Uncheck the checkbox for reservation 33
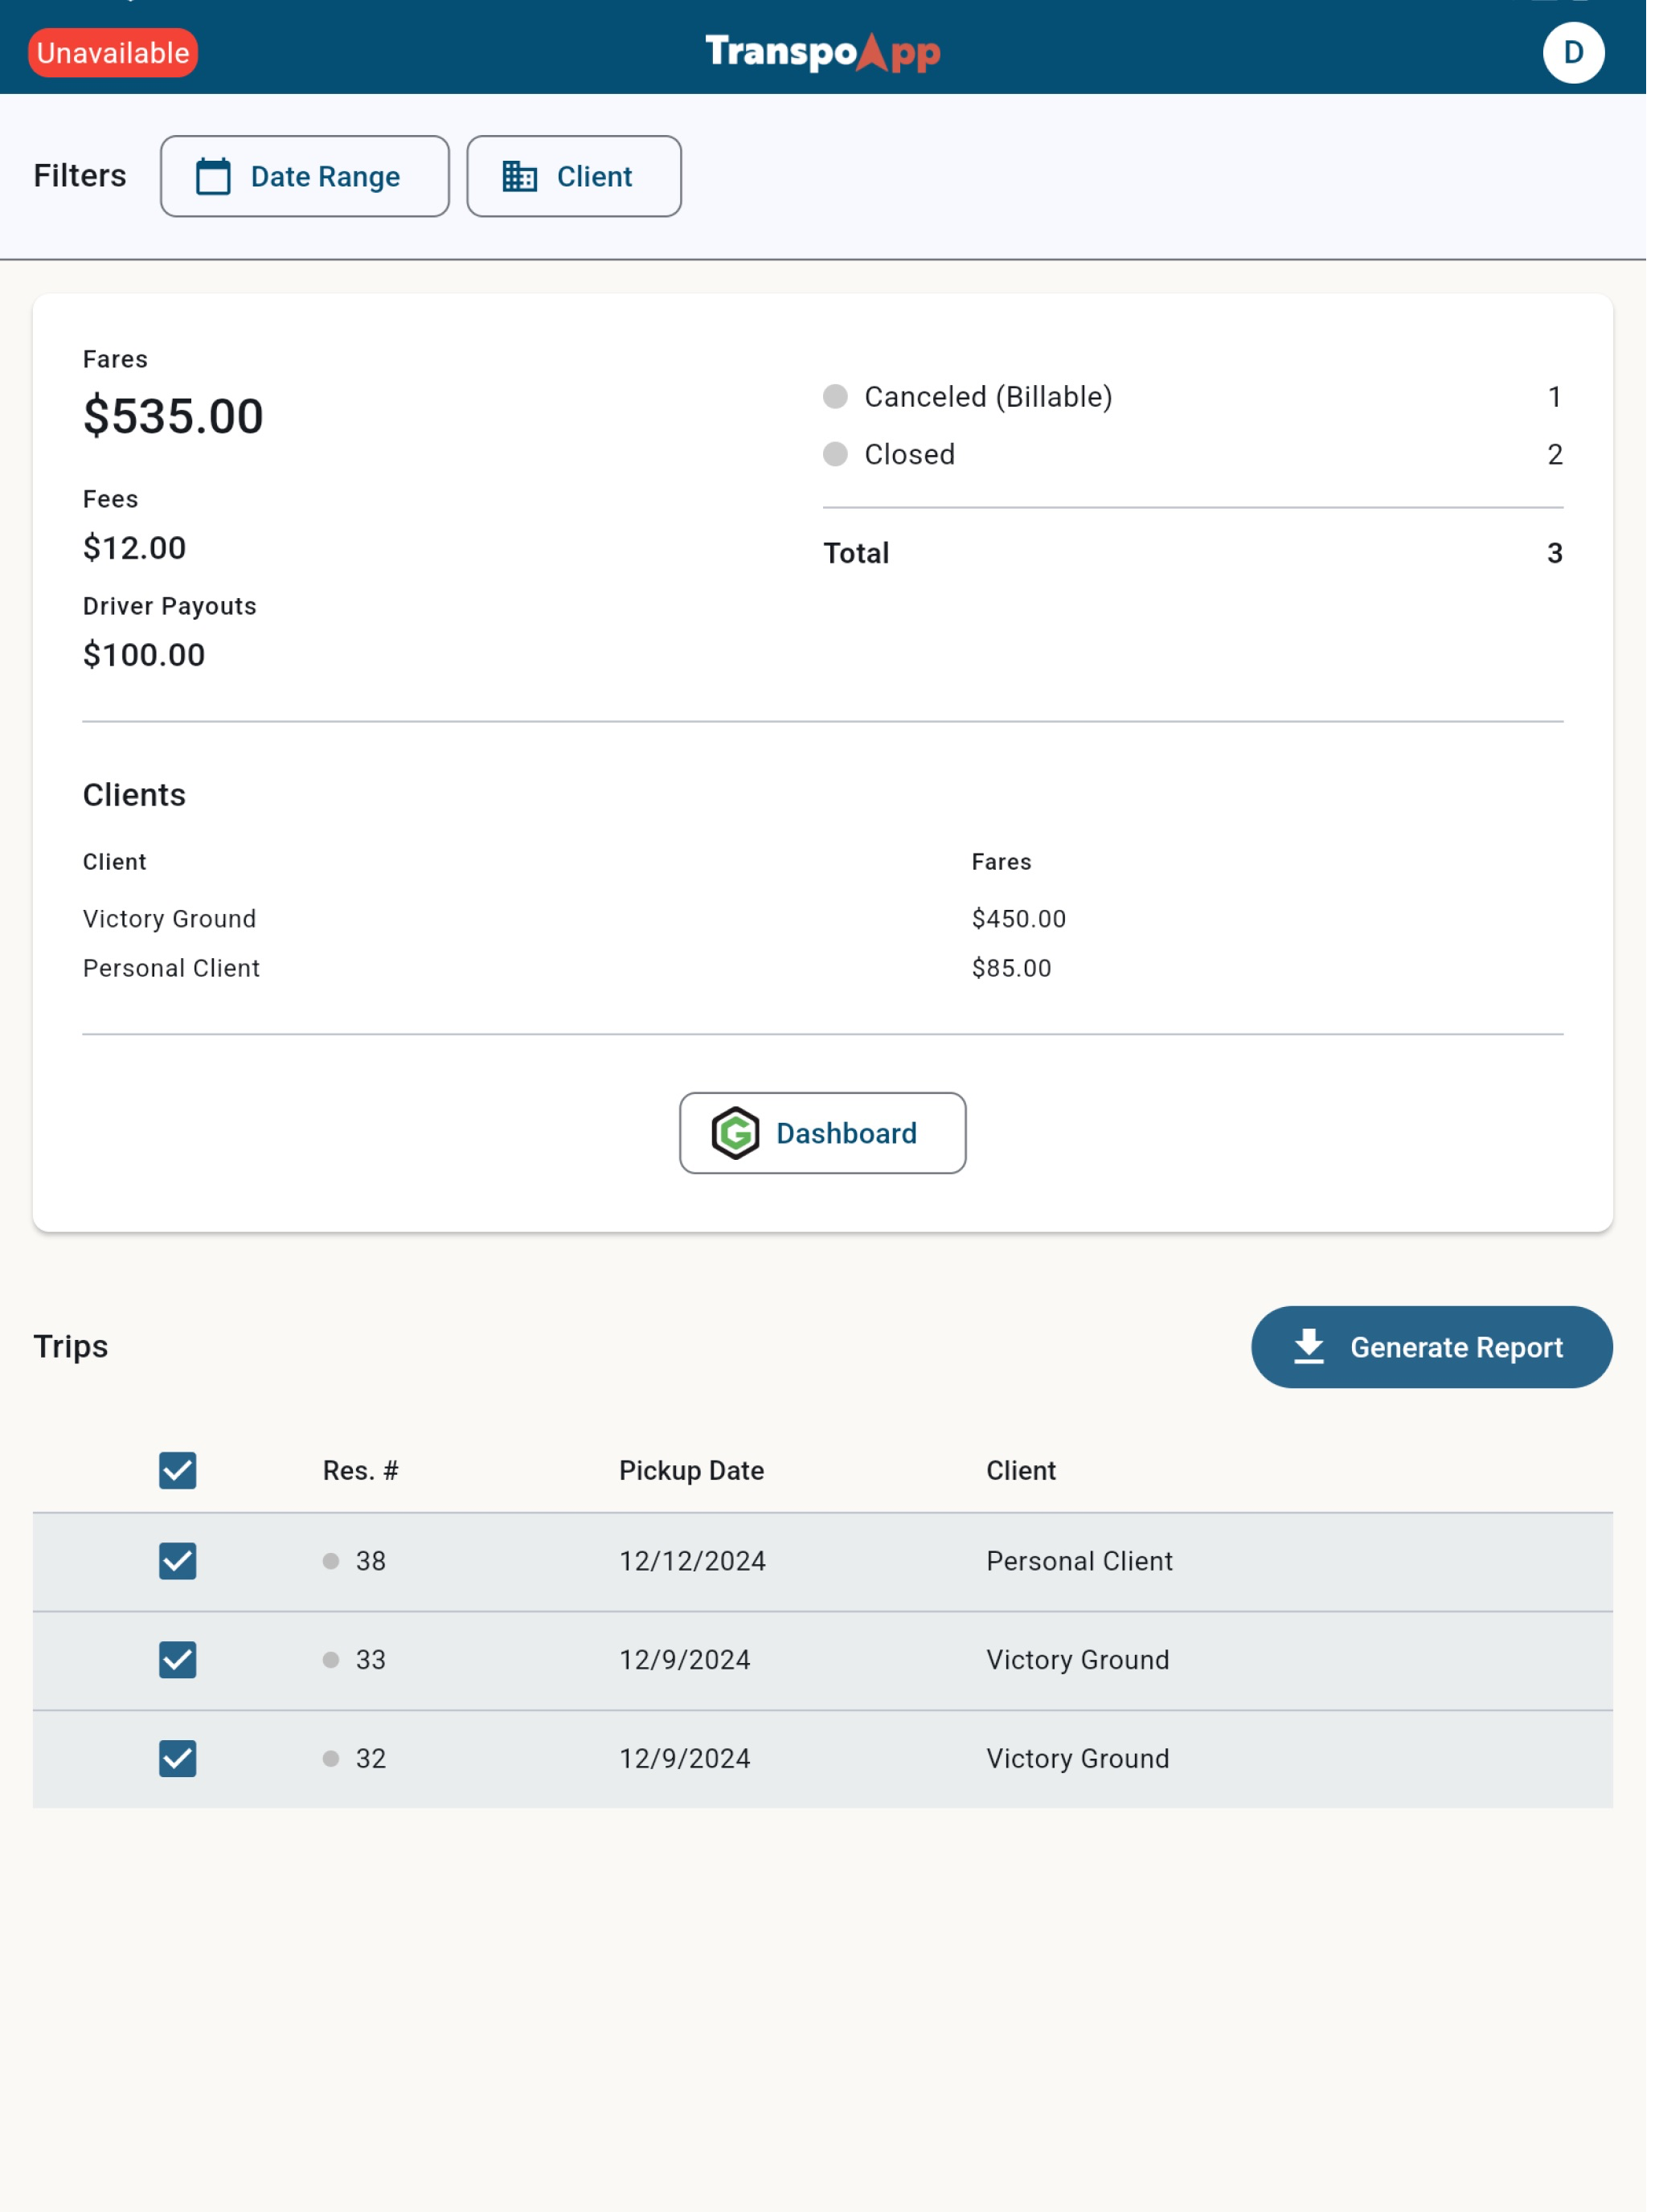Image resolution: width=1659 pixels, height=2212 pixels. click(178, 1660)
